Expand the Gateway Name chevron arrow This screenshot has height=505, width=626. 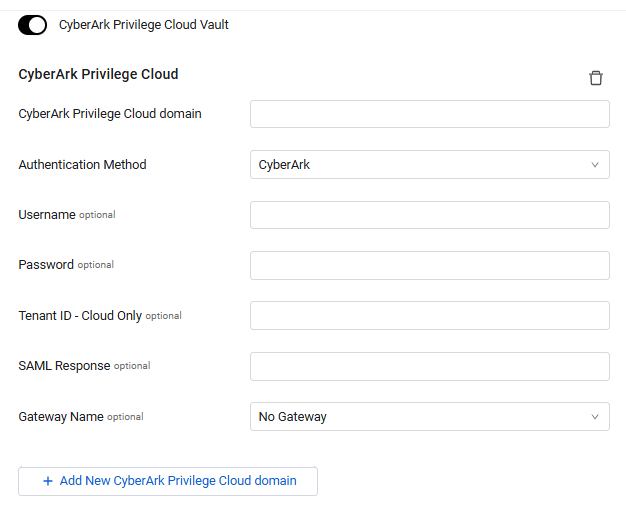(x=595, y=417)
